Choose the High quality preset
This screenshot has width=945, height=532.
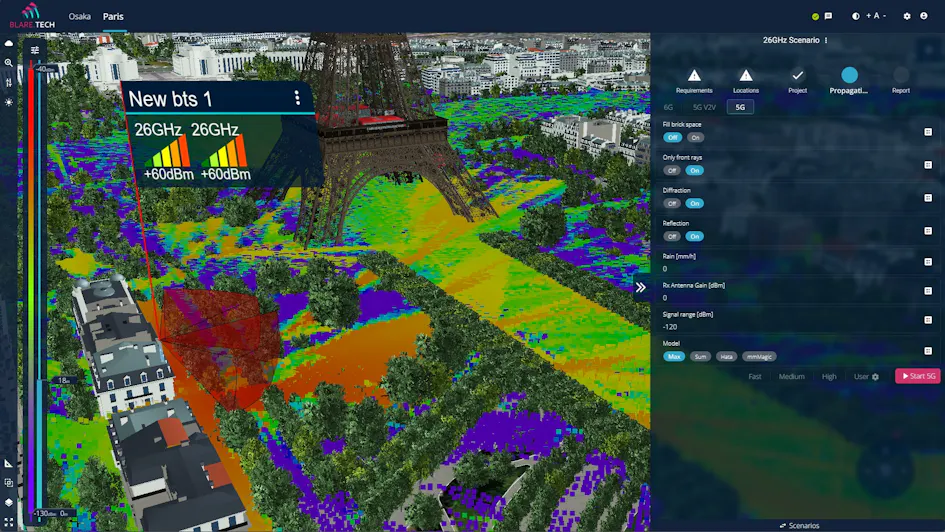[829, 377]
